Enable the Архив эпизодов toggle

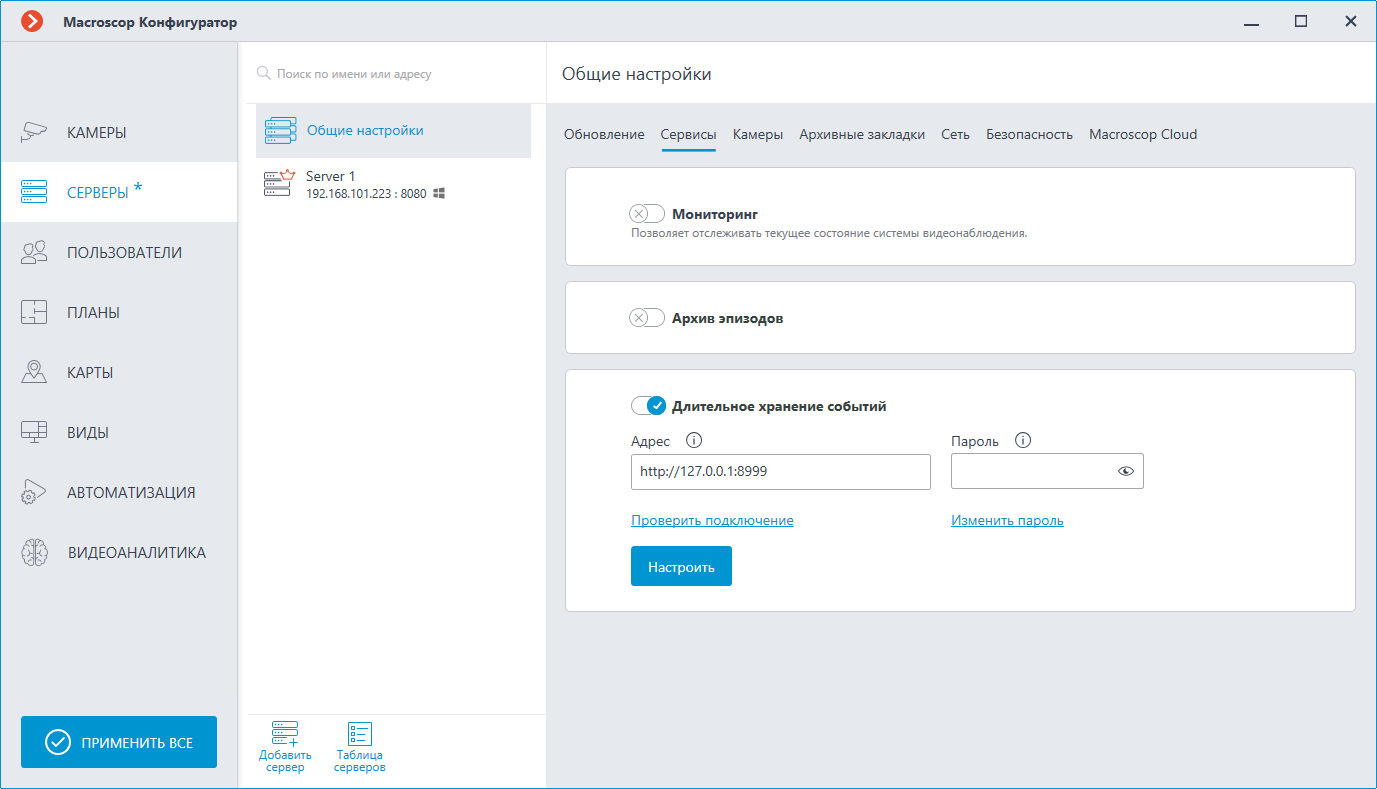pyautogui.click(x=647, y=317)
